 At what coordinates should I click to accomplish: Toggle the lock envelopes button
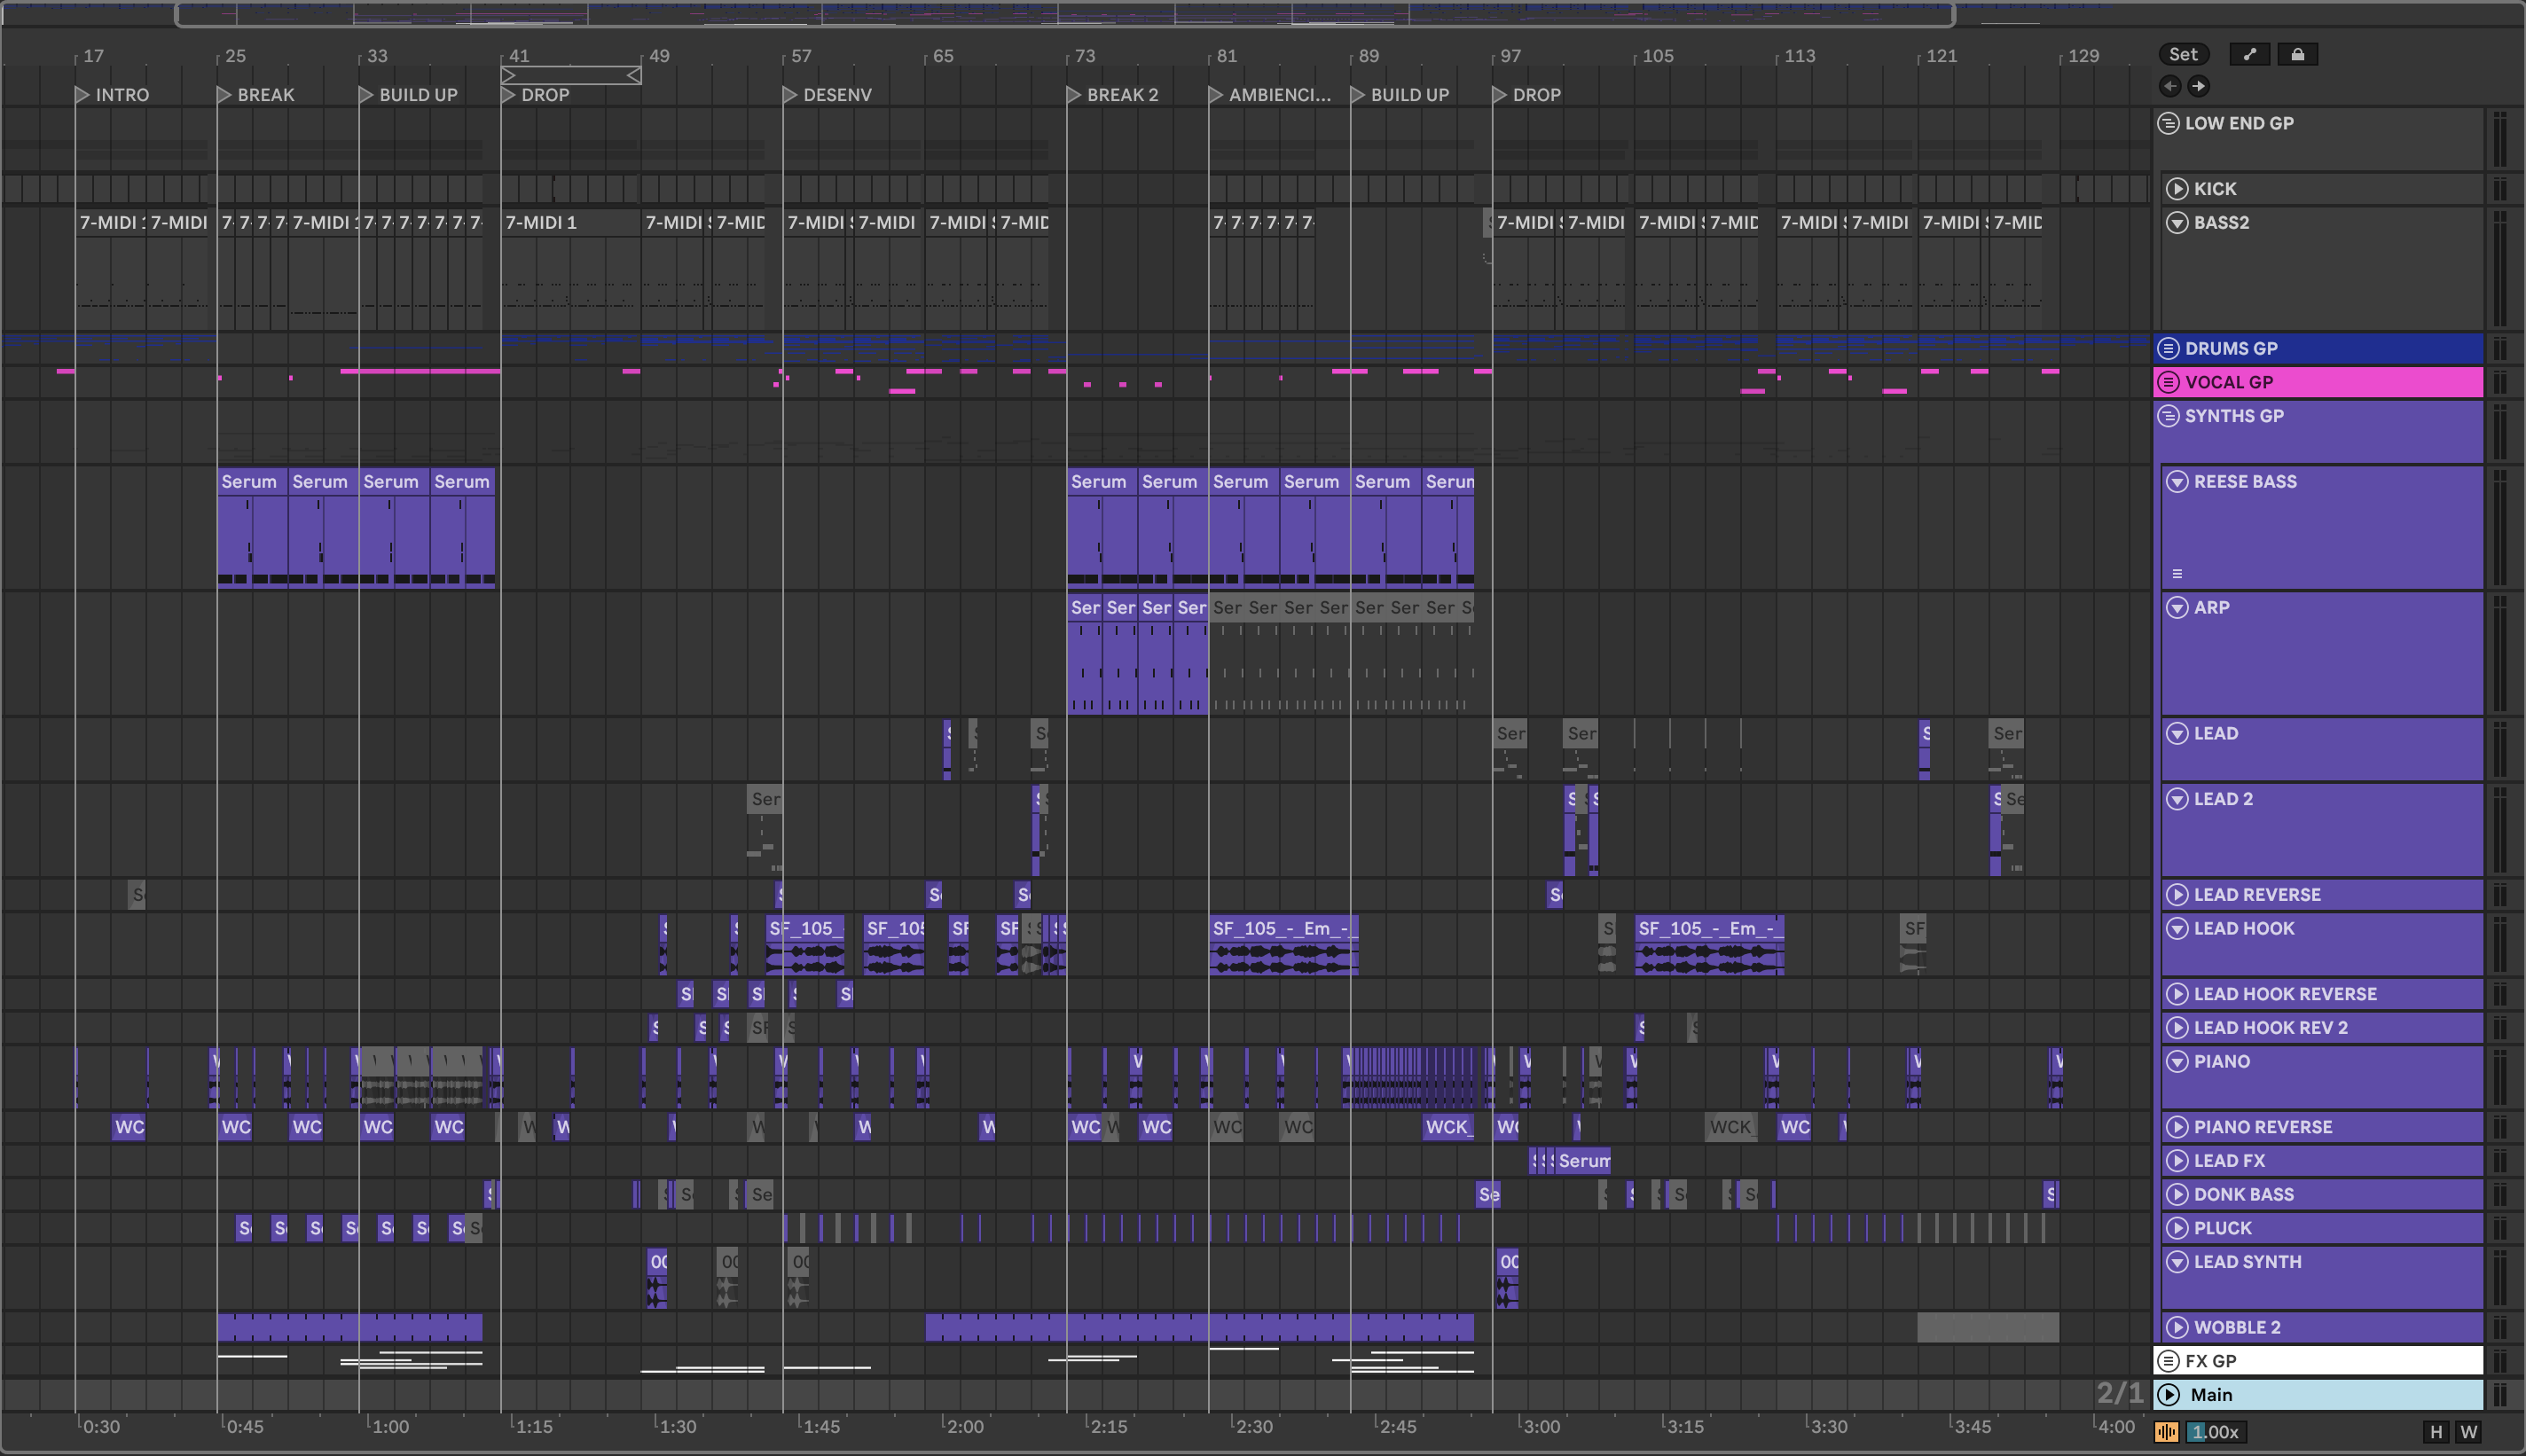coord(2297,55)
